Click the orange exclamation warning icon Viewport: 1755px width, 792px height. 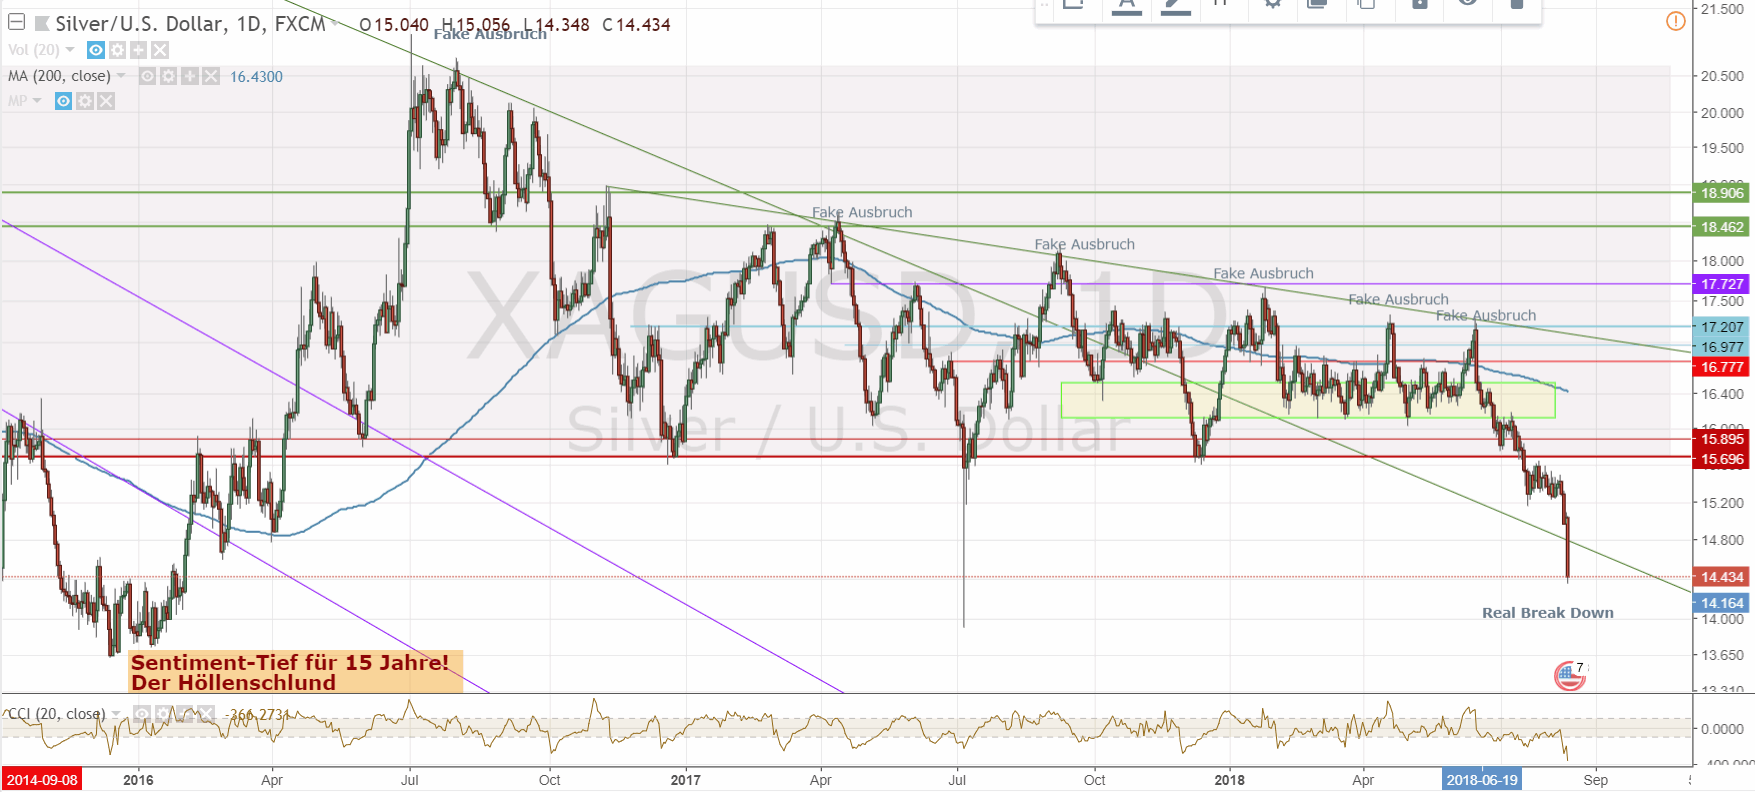(x=1676, y=21)
